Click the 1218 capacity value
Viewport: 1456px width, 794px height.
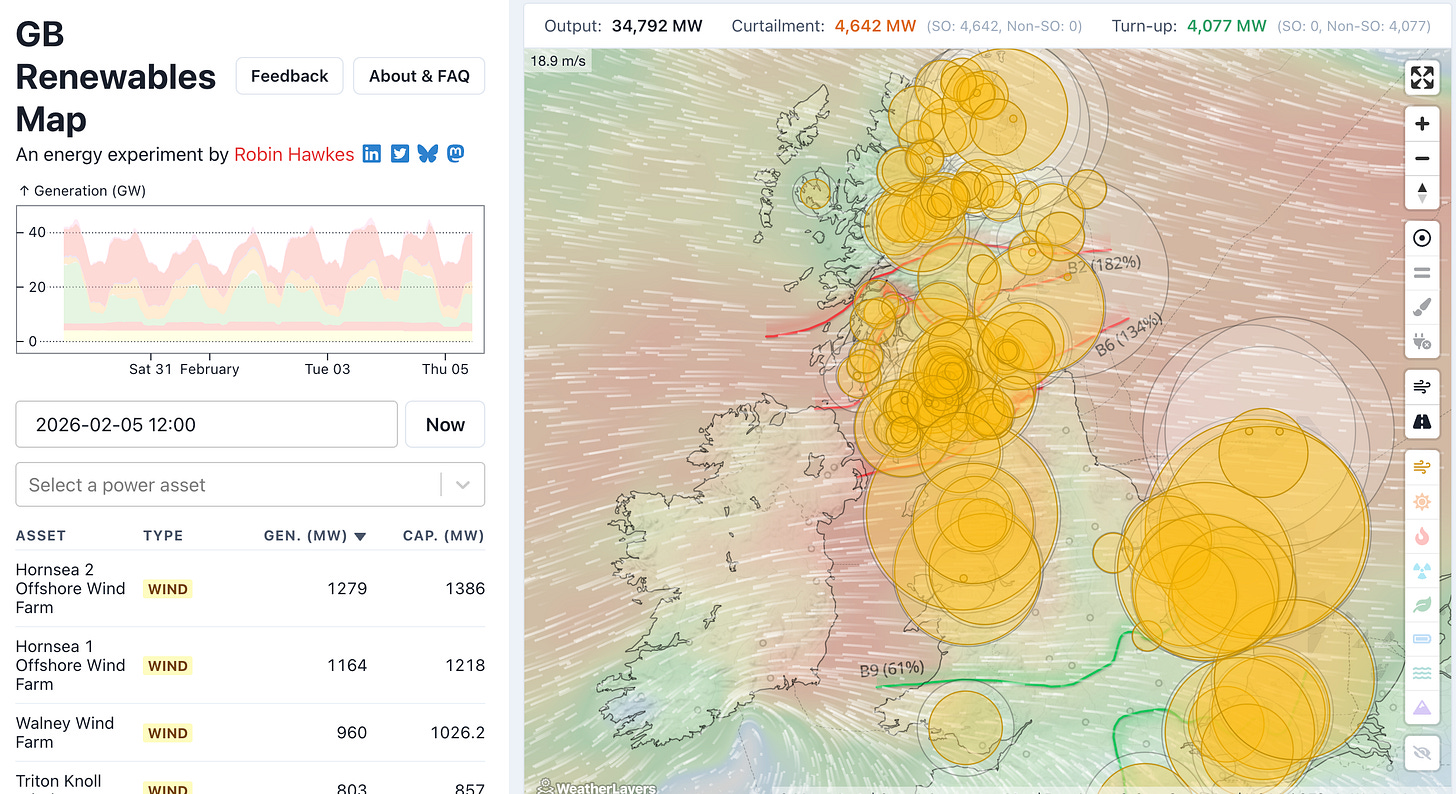click(465, 665)
